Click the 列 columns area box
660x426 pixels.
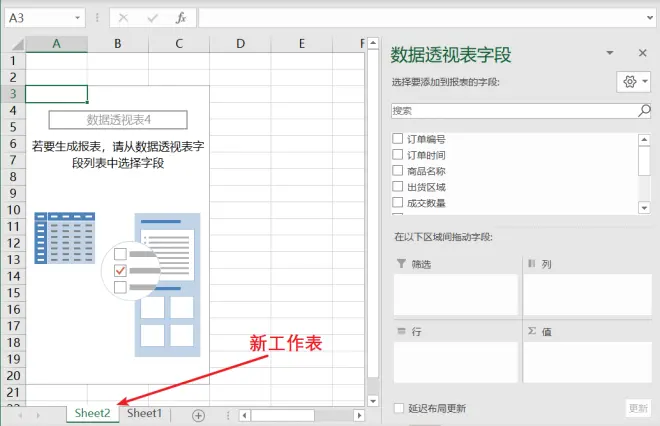[587, 295]
